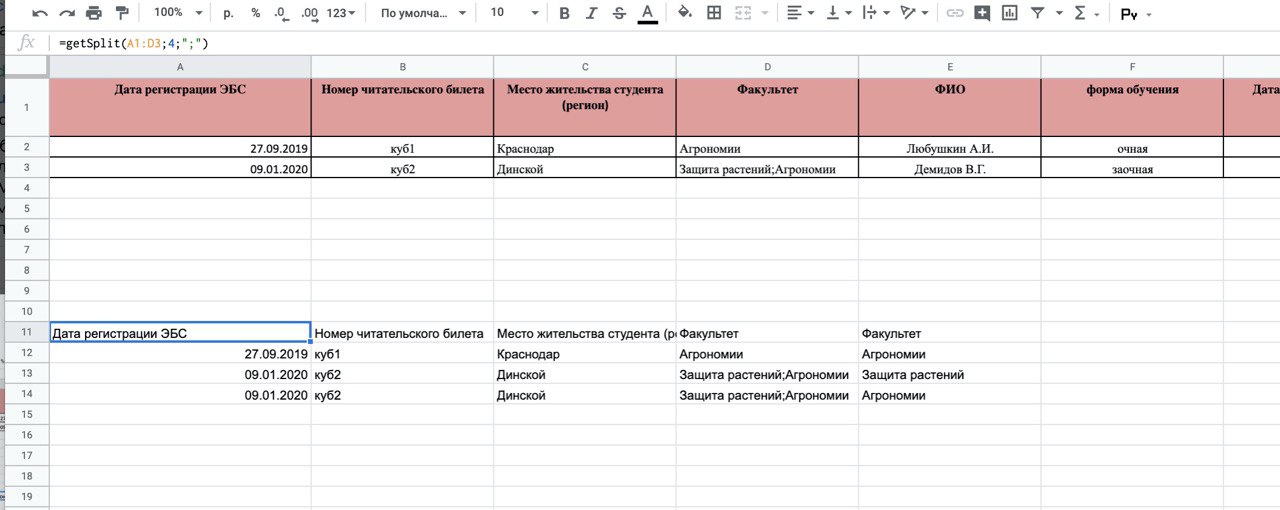Screen dimensions: 1280x510
Task: Toggle bold formatting
Action: click(564, 13)
